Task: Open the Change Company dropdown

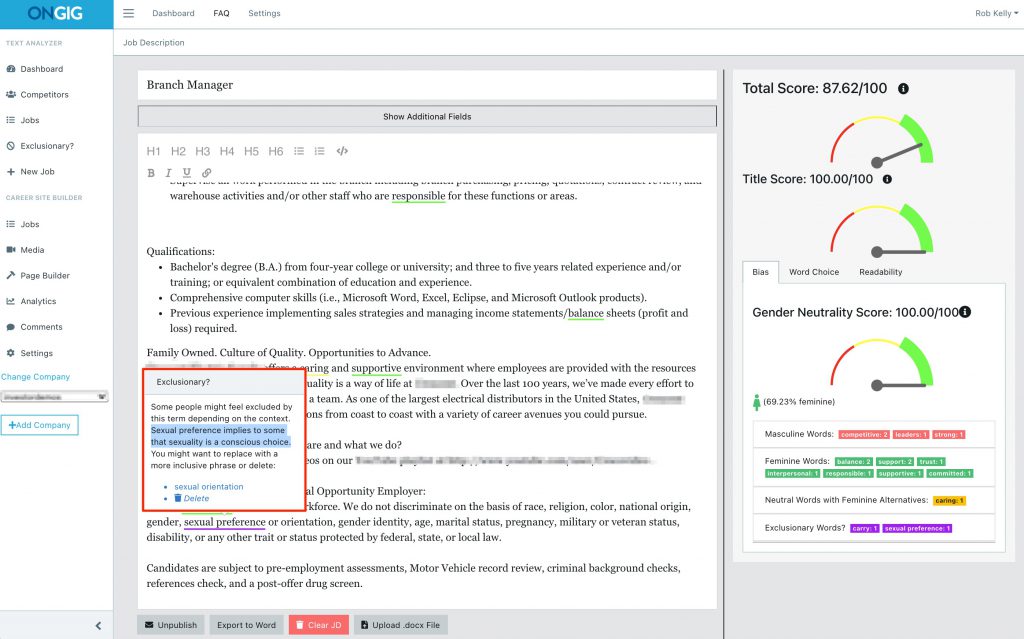Action: coord(54,397)
